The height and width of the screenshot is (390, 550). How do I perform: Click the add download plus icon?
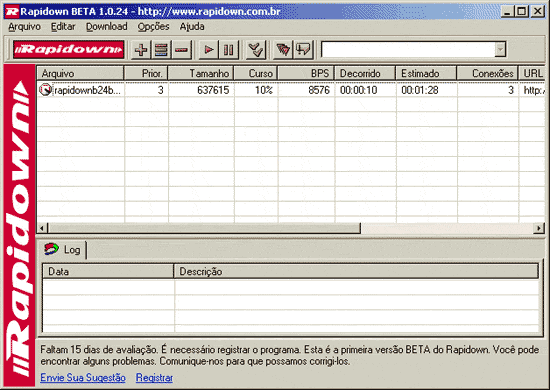click(141, 49)
